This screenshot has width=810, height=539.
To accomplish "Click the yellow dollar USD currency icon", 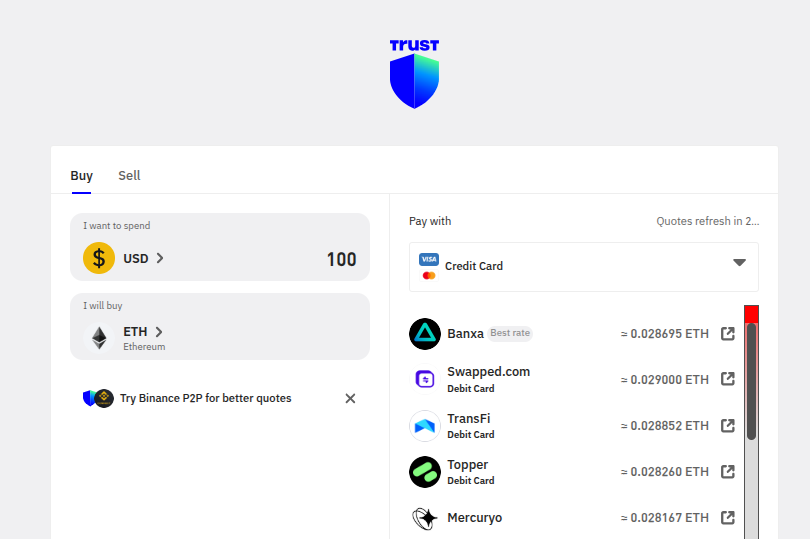I will tap(99, 258).
